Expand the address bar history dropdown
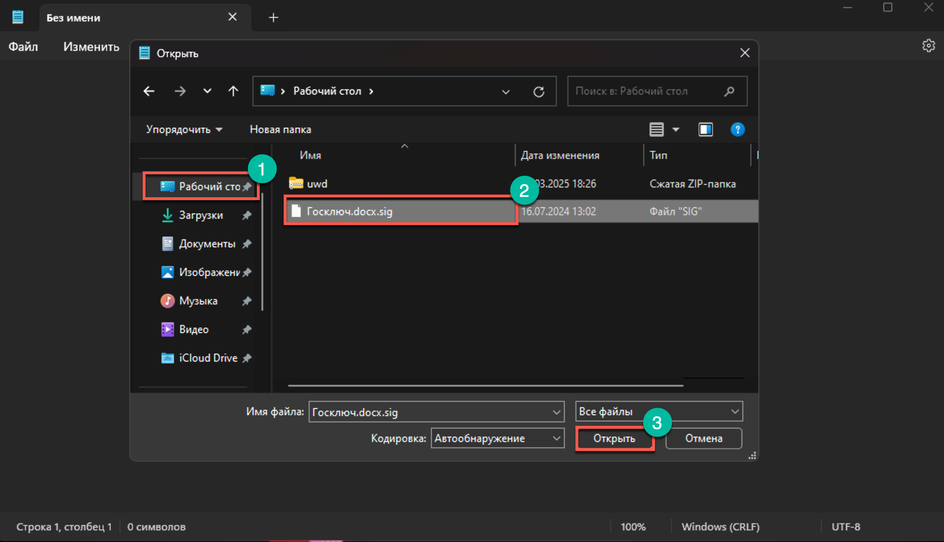This screenshot has height=542, width=944. coord(506,92)
